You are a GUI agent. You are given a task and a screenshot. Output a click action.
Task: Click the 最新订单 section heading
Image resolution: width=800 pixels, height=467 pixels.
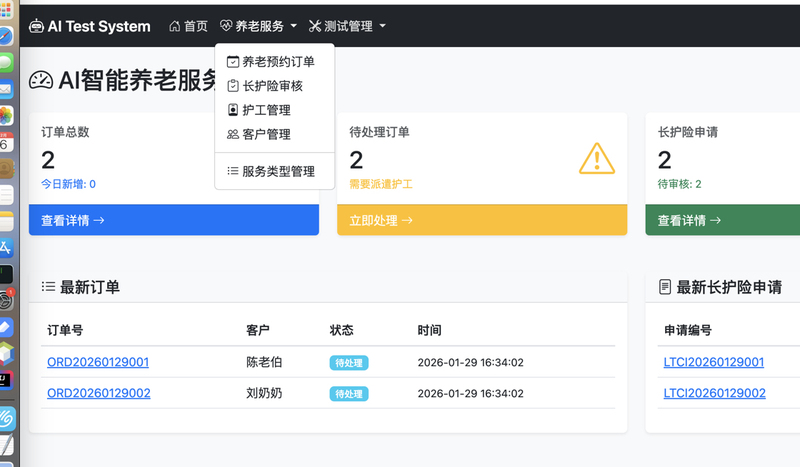90,287
